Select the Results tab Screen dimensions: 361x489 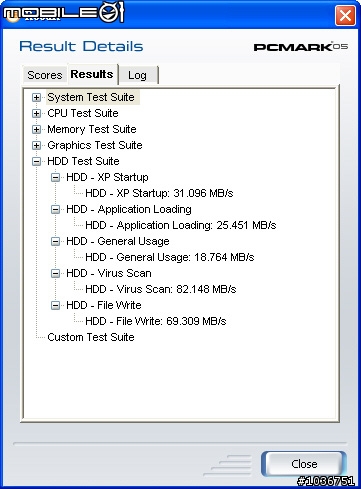[92, 74]
